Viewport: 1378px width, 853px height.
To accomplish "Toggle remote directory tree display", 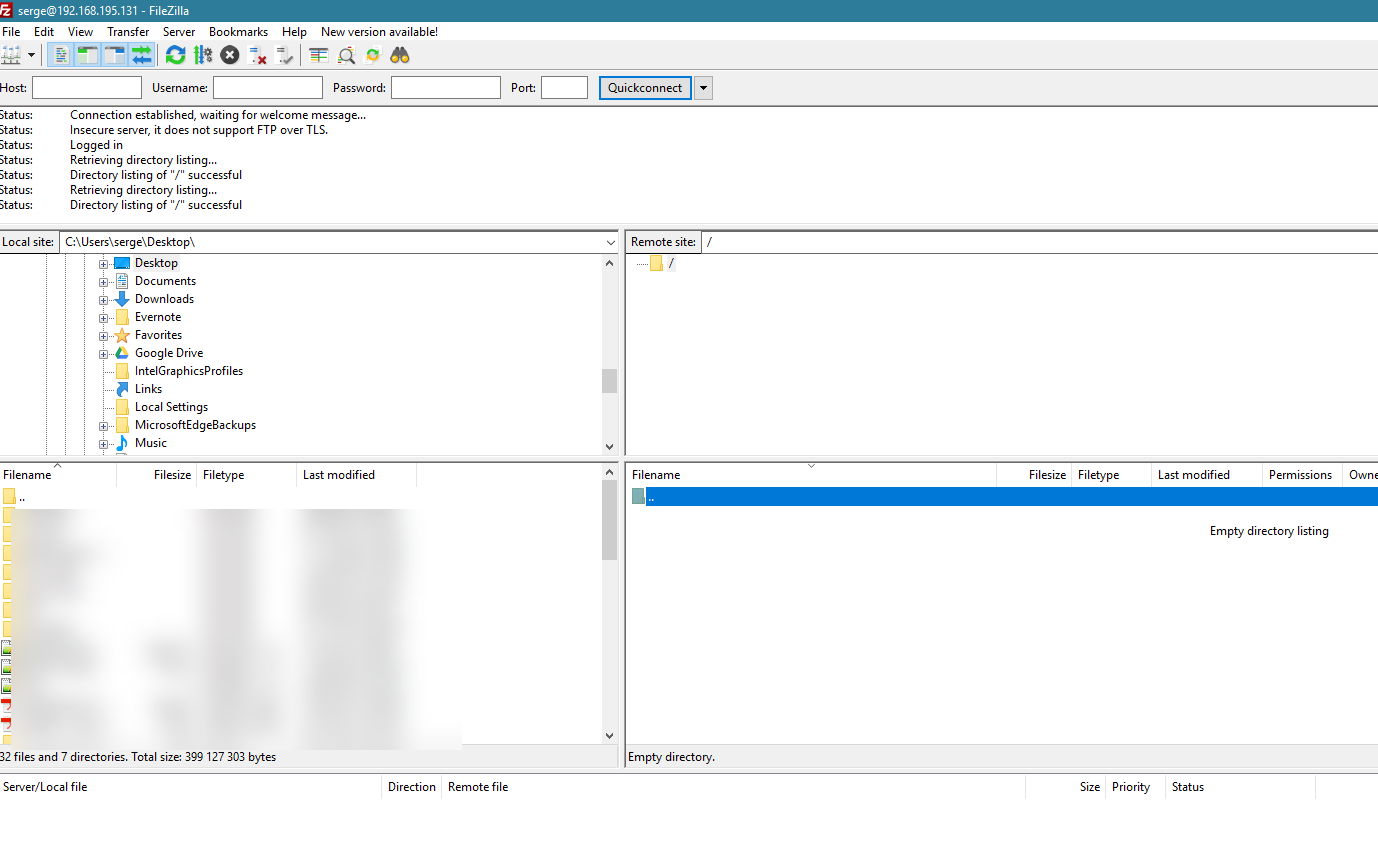I will pyautogui.click(x=114, y=55).
